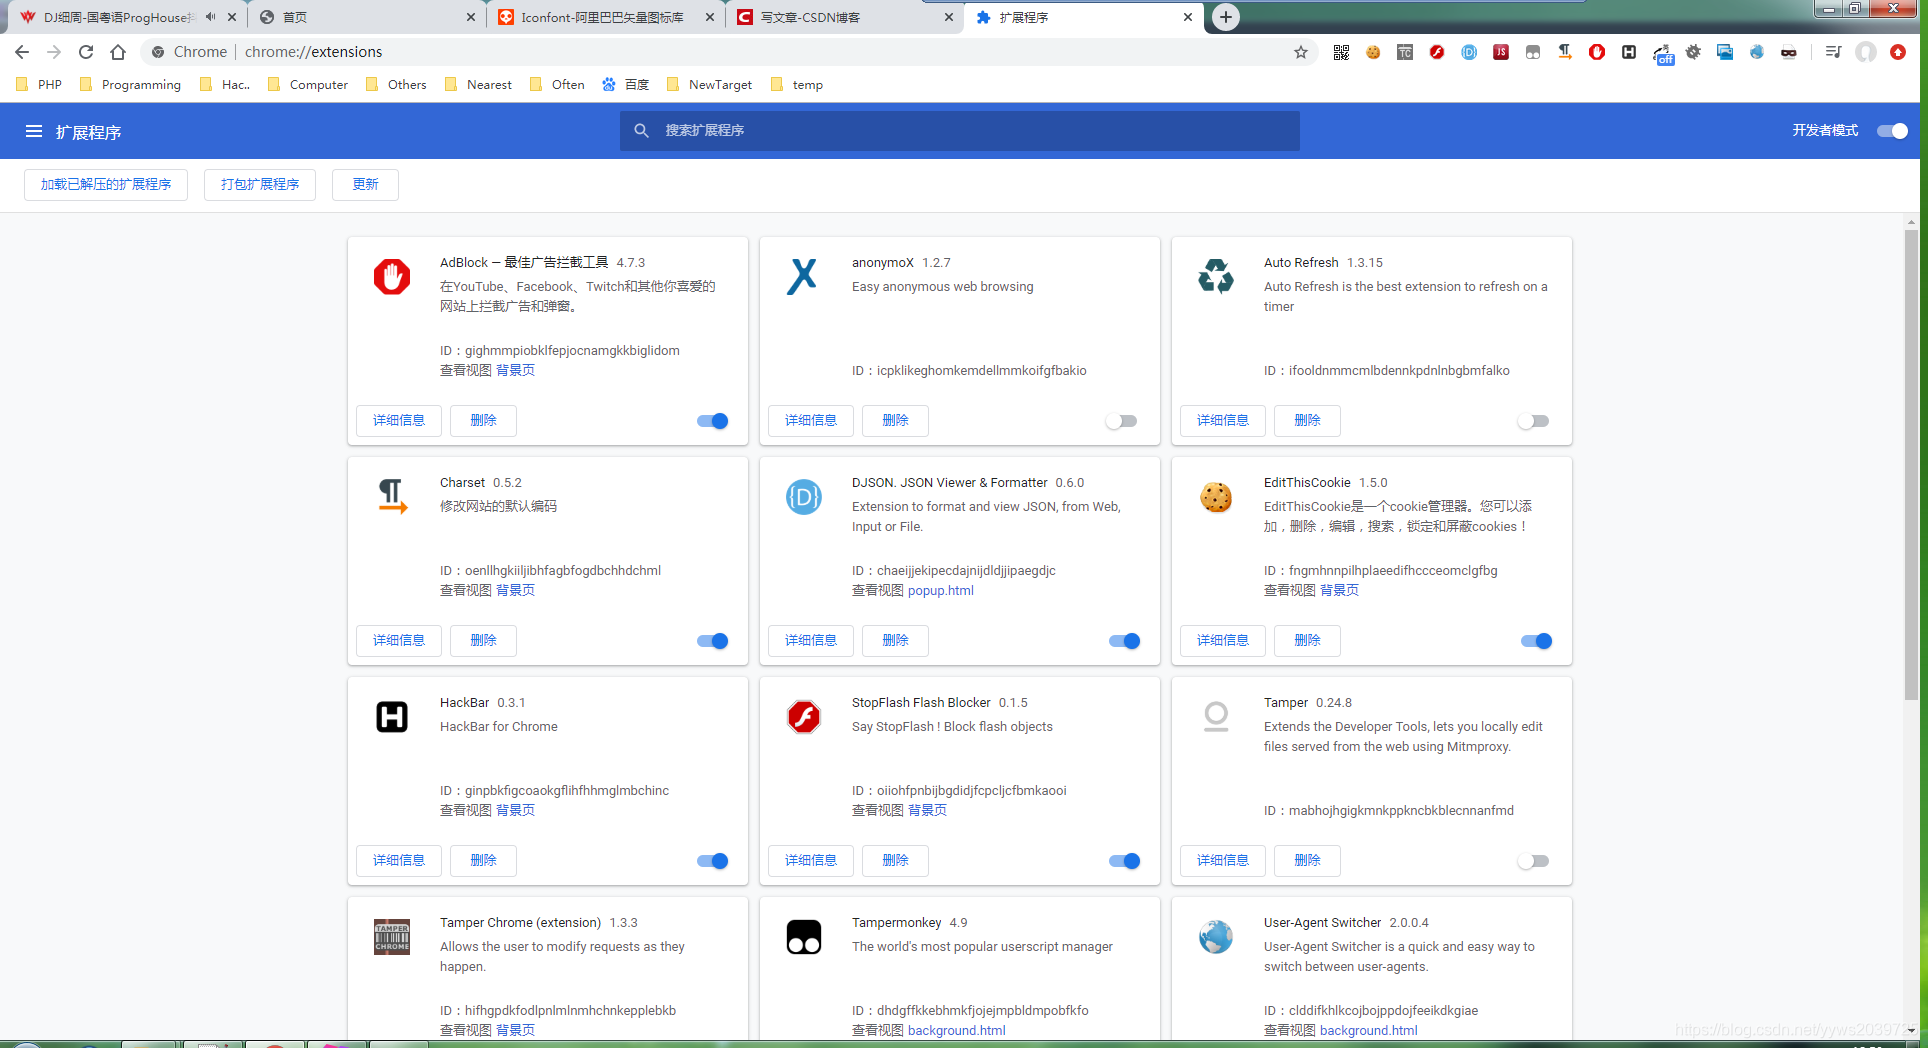Open the DJSON viewer toolbar icon

click(x=1470, y=51)
